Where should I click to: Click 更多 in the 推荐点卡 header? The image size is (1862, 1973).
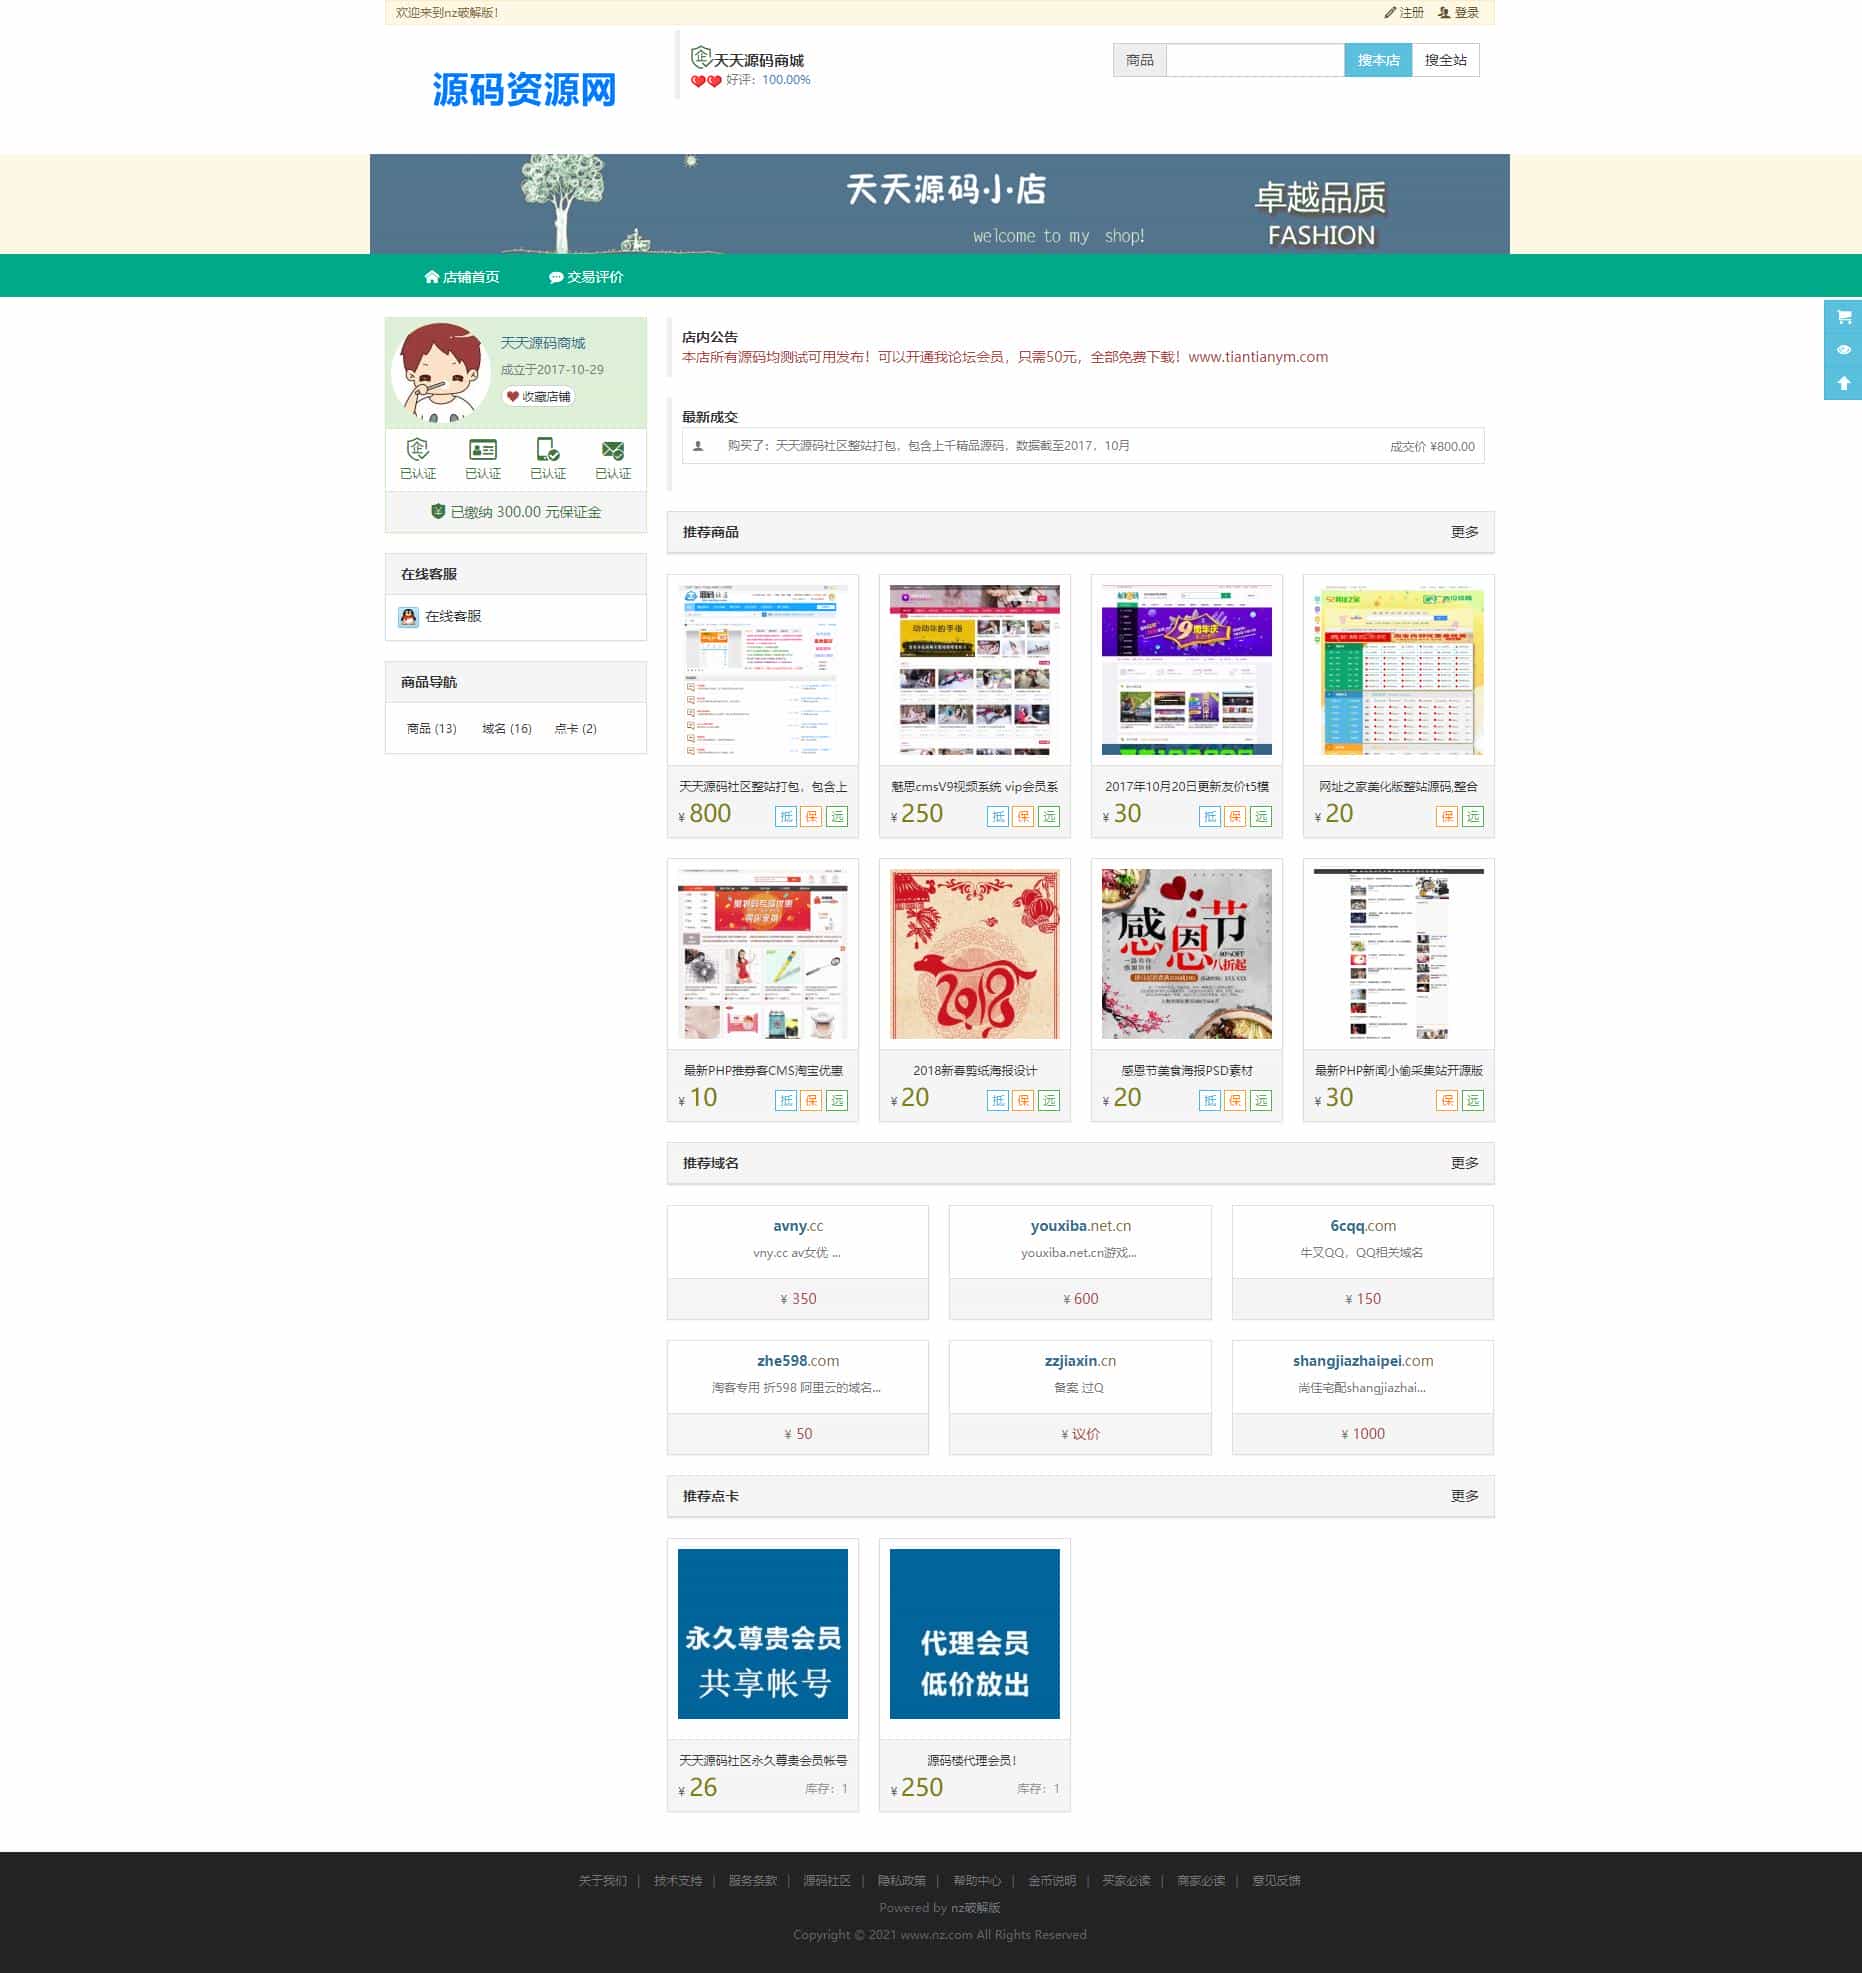pos(1465,1496)
